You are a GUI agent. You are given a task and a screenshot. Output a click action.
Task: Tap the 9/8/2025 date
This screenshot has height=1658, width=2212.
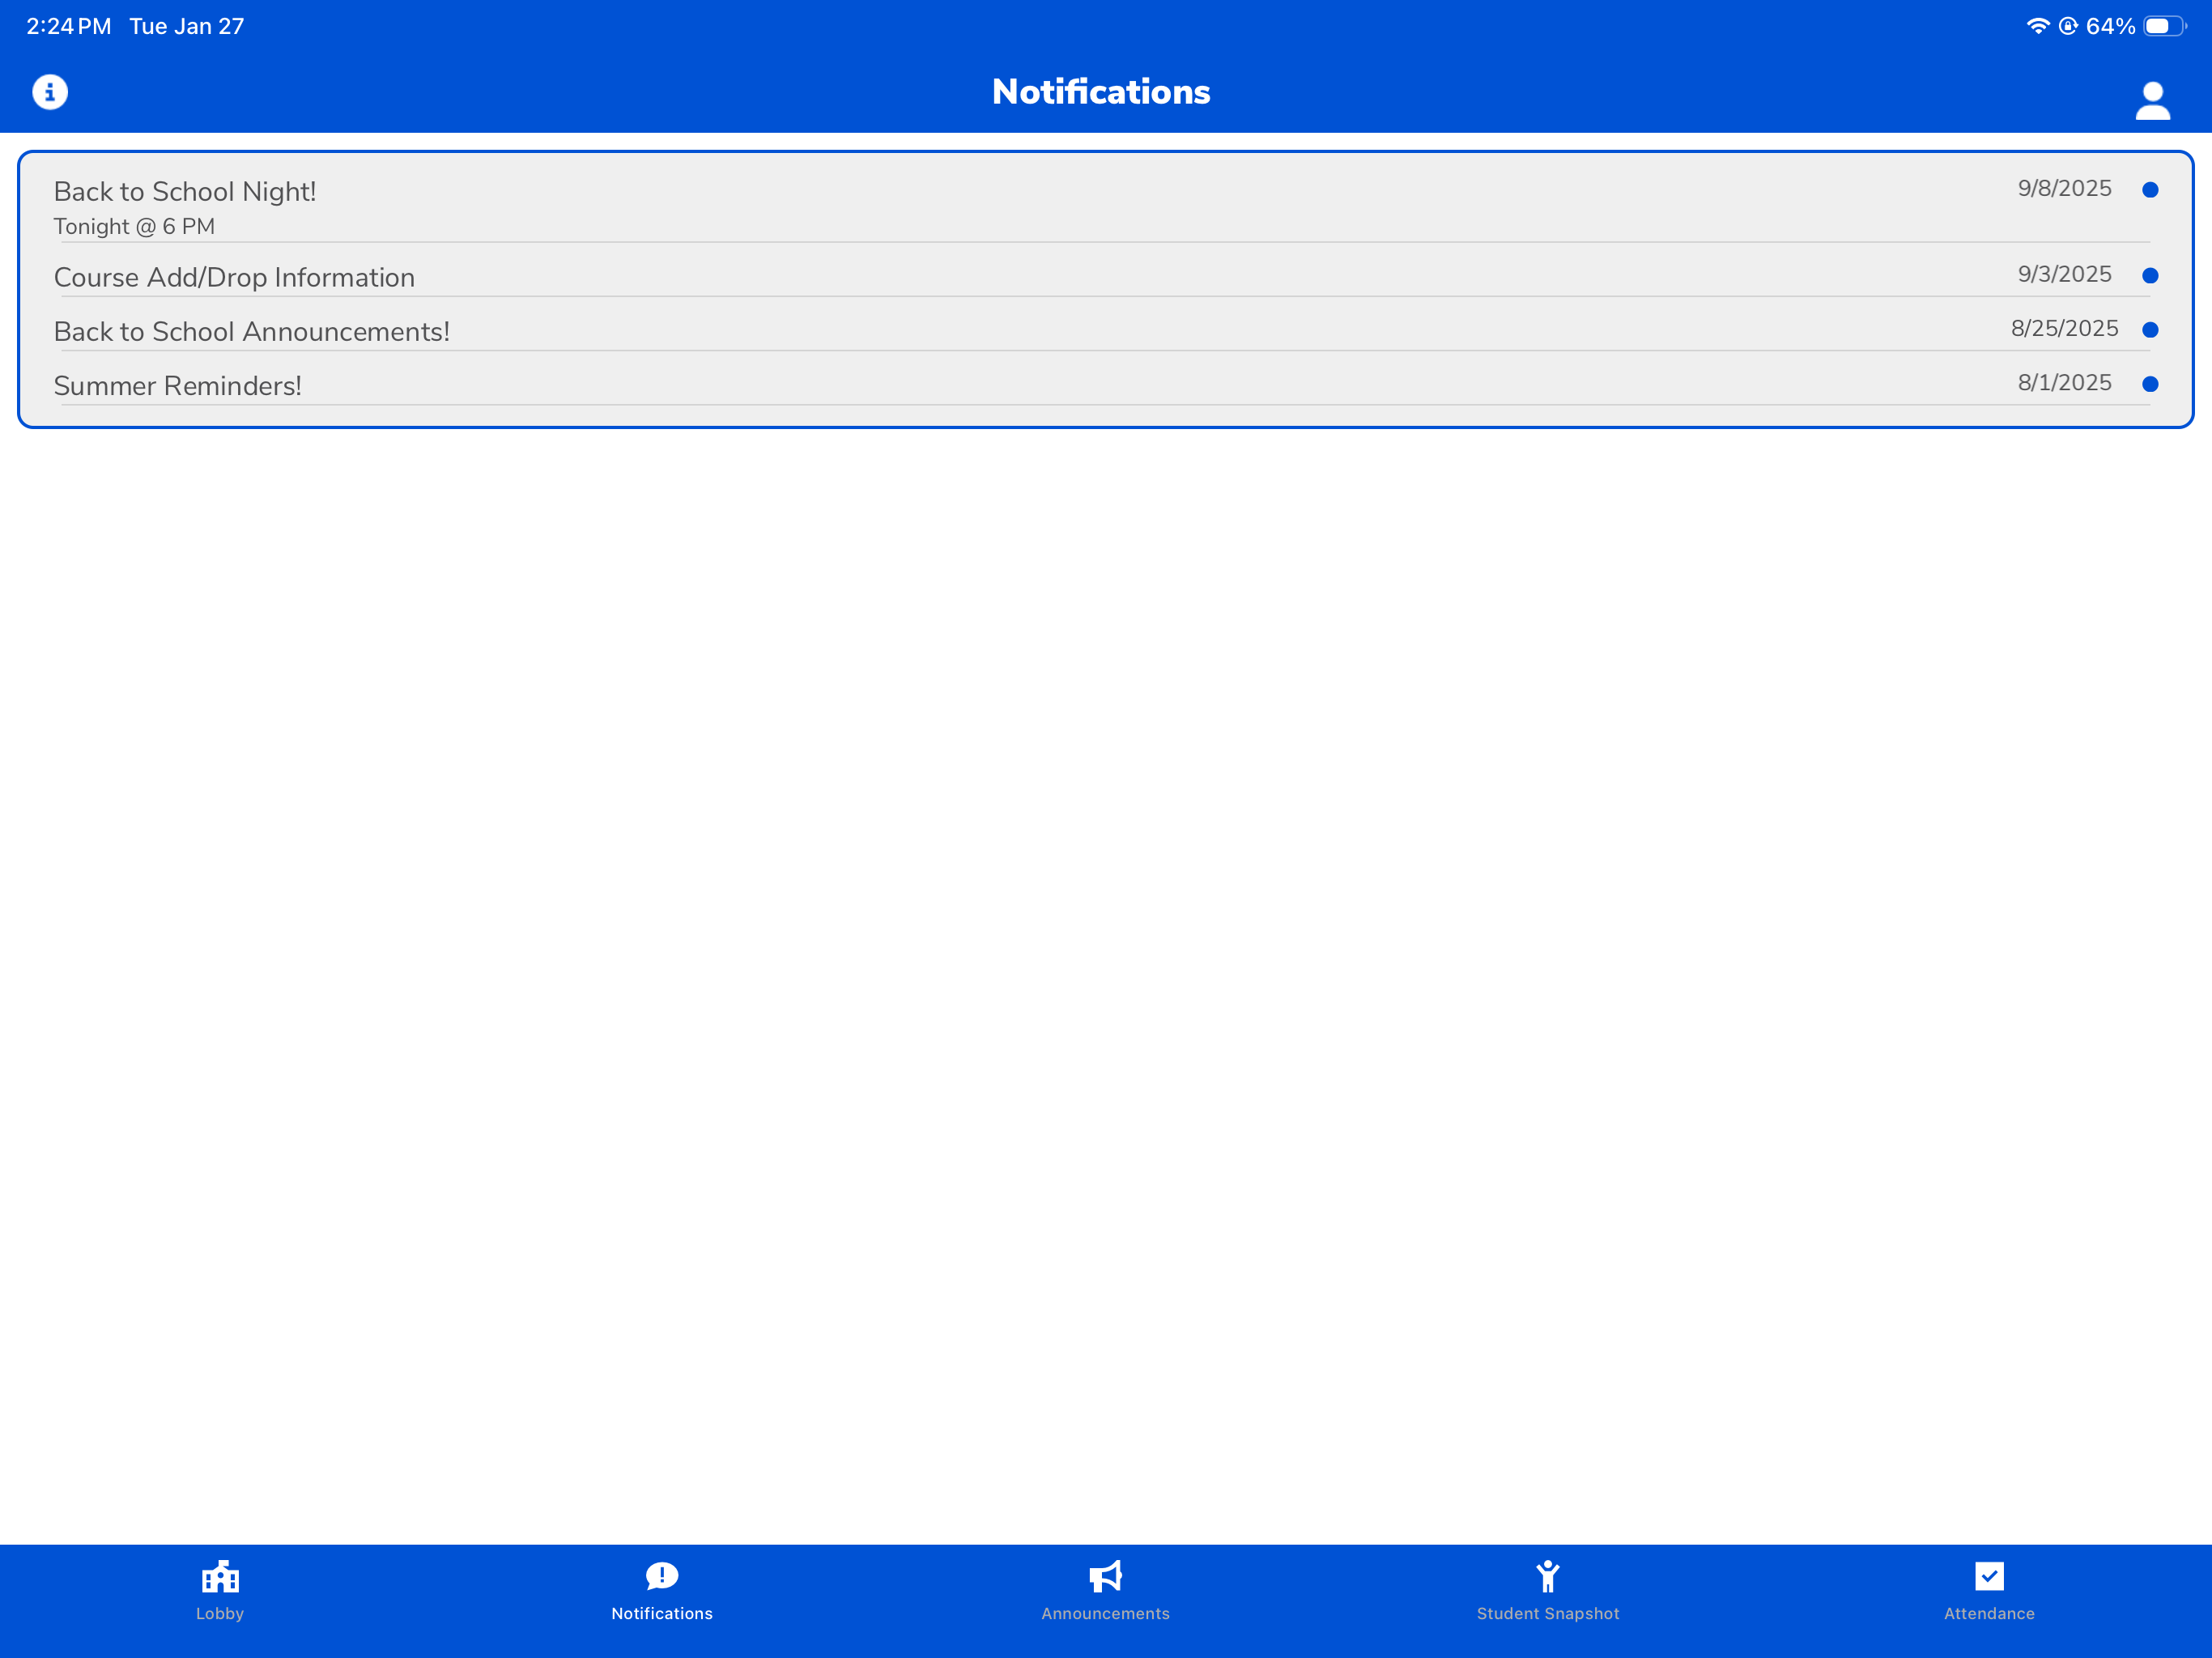2064,189
